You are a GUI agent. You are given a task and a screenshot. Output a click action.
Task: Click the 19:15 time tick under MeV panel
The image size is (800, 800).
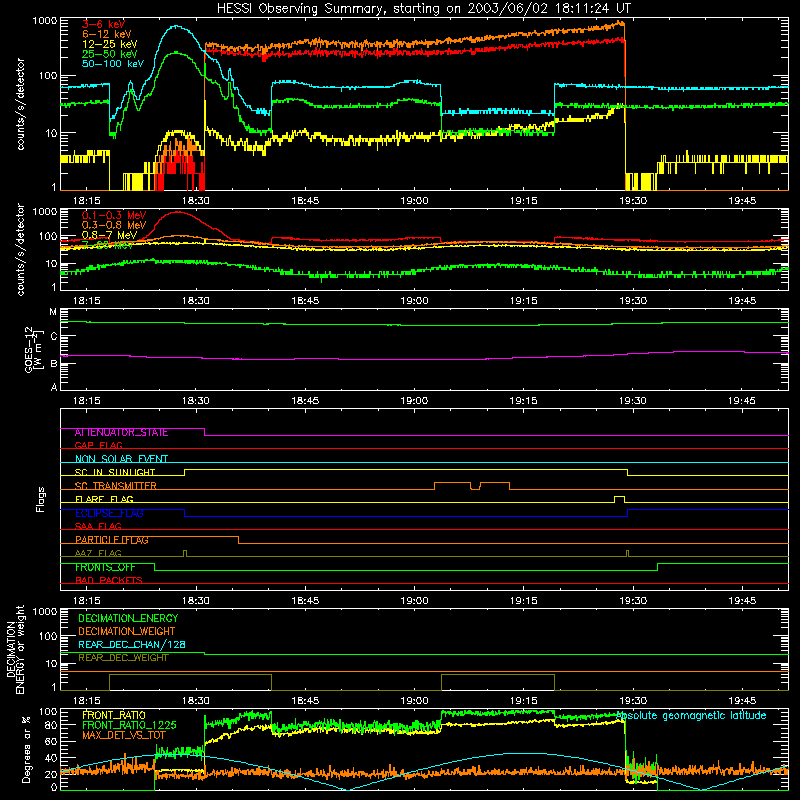523,301
